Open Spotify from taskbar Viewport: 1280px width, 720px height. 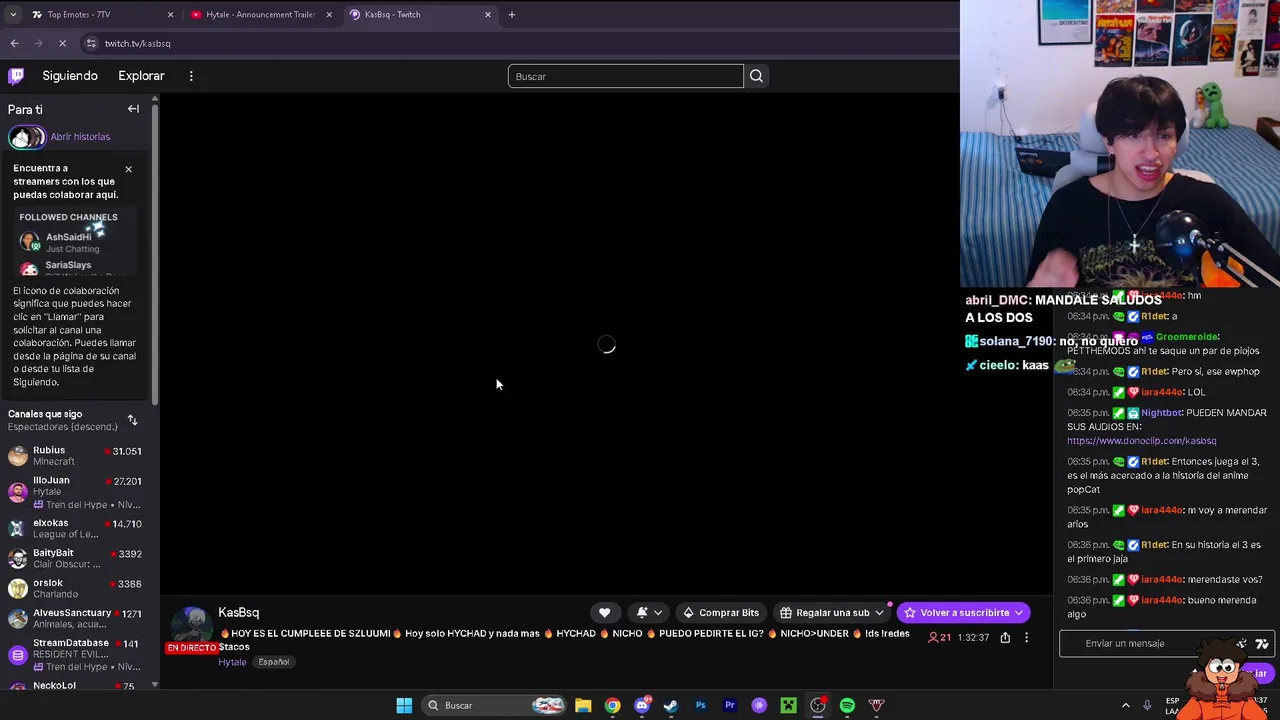tap(847, 705)
